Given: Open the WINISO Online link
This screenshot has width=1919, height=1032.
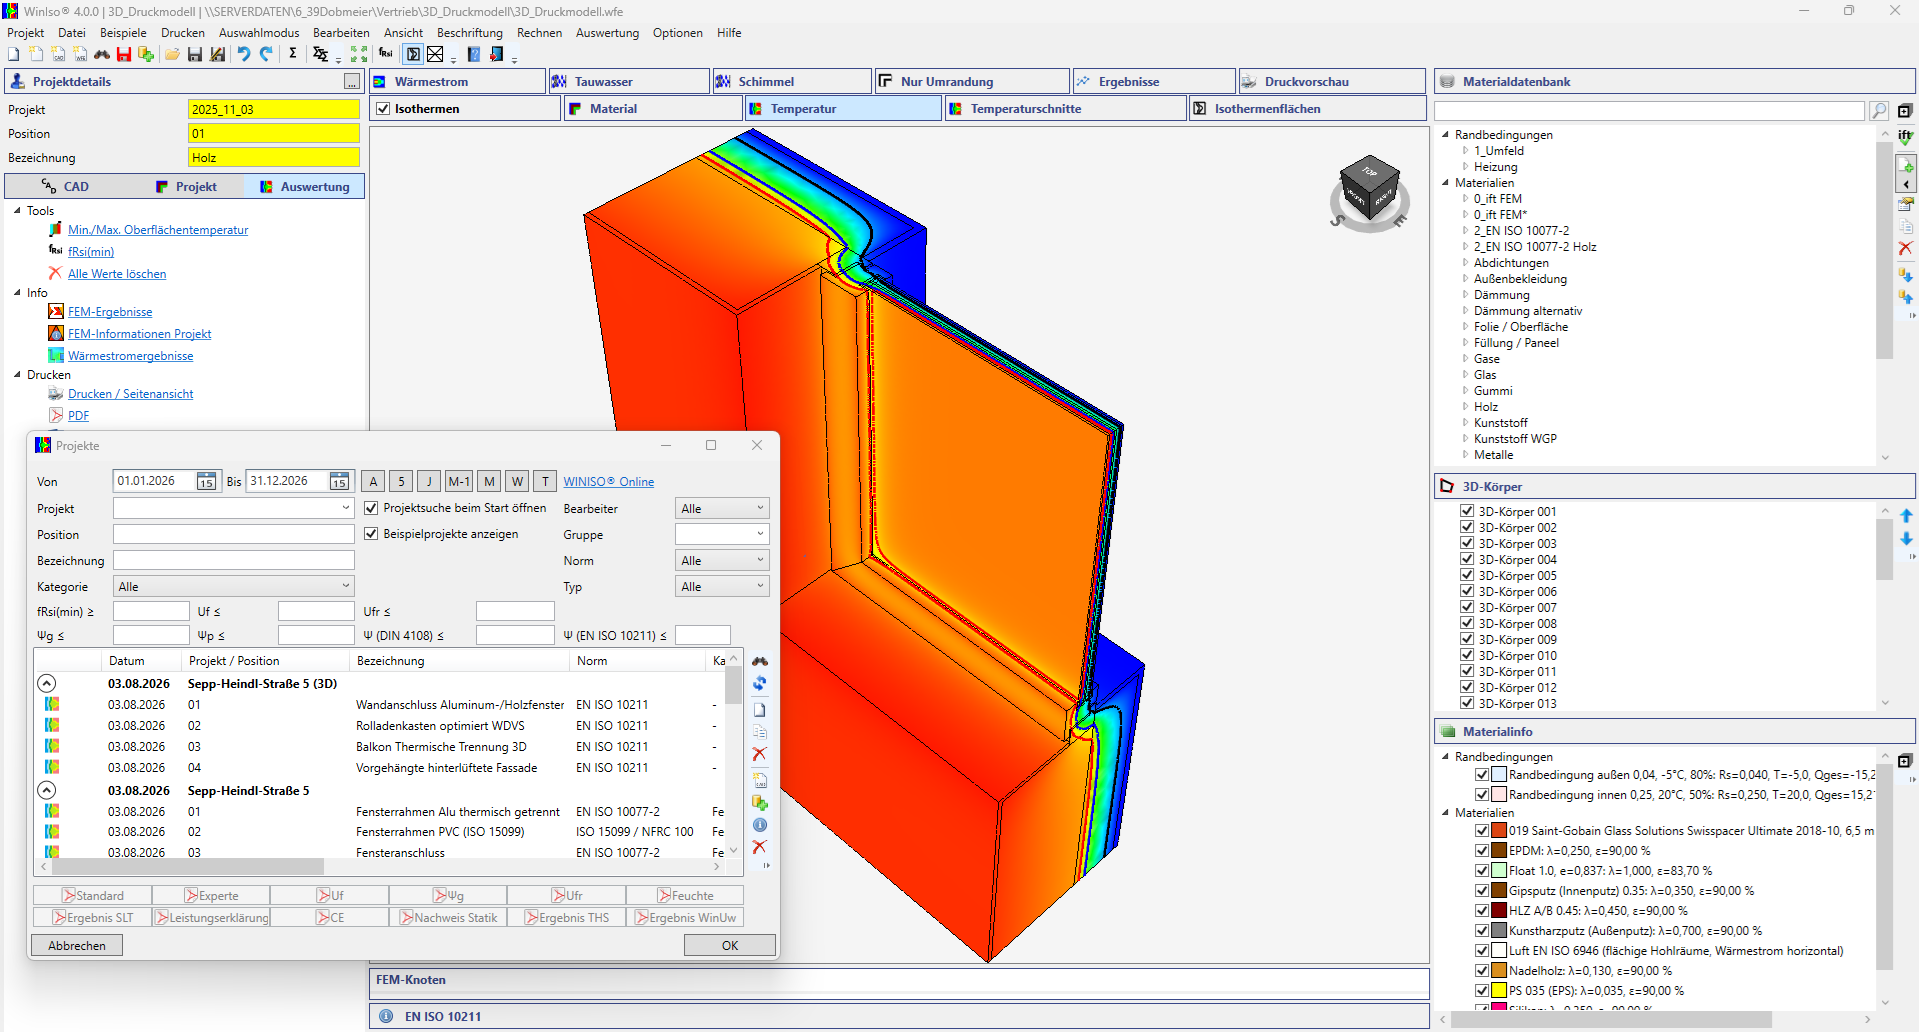Looking at the screenshot, I should coord(608,482).
